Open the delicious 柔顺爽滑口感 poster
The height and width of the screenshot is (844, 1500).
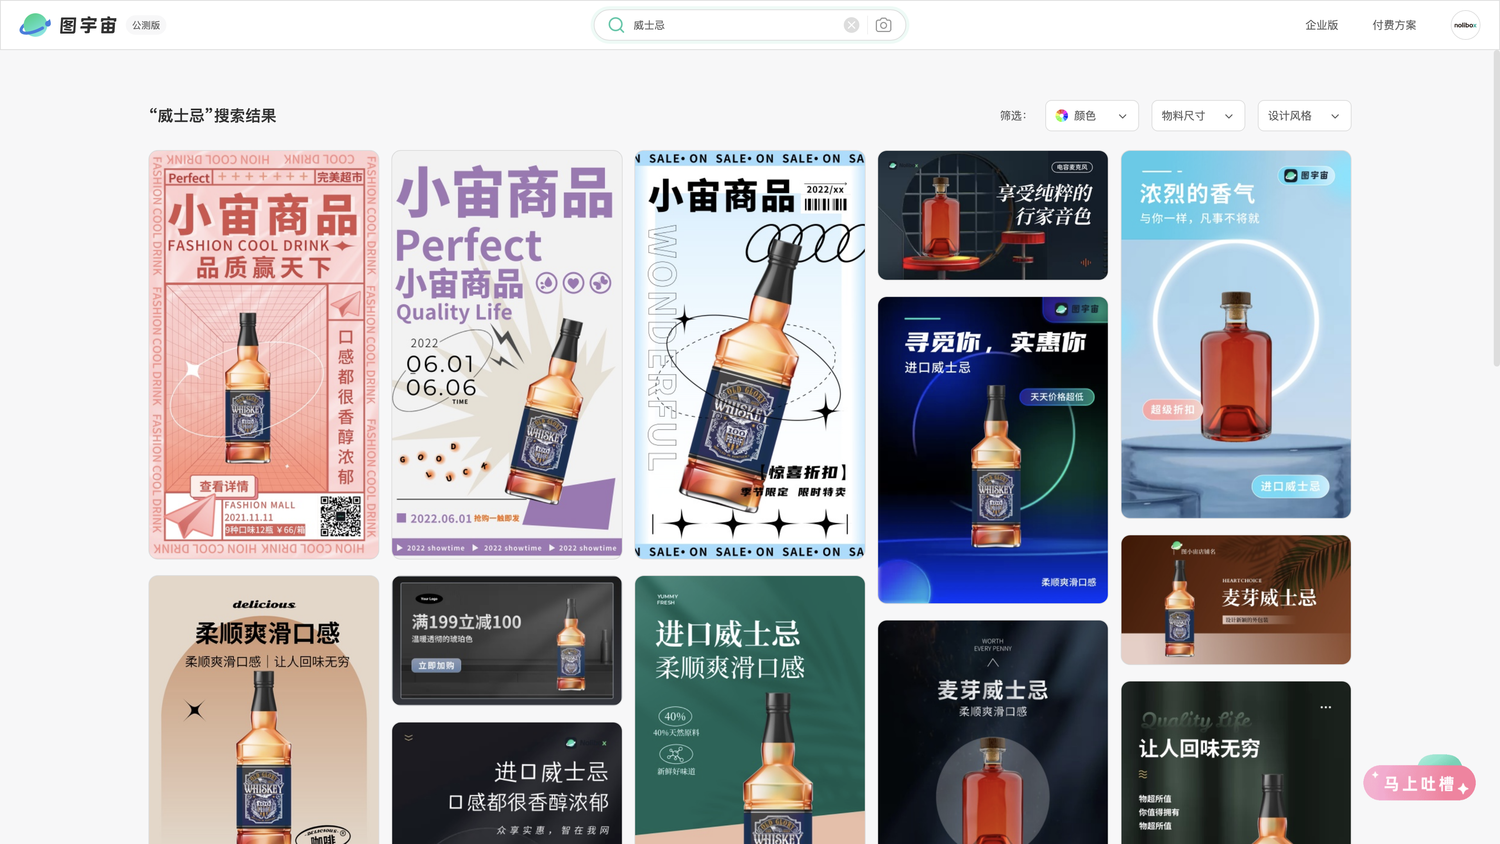tap(264, 710)
